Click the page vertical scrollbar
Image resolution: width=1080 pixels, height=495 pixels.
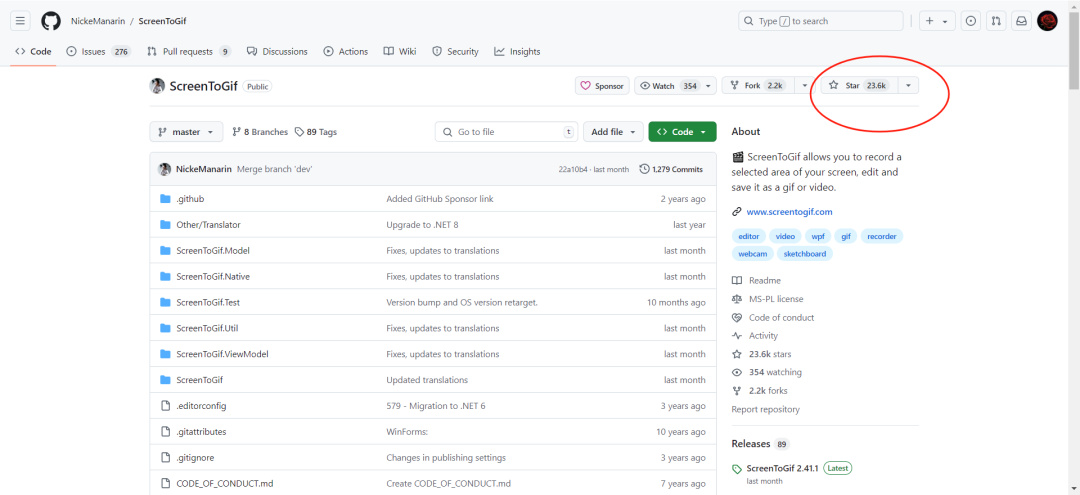[1074, 247]
